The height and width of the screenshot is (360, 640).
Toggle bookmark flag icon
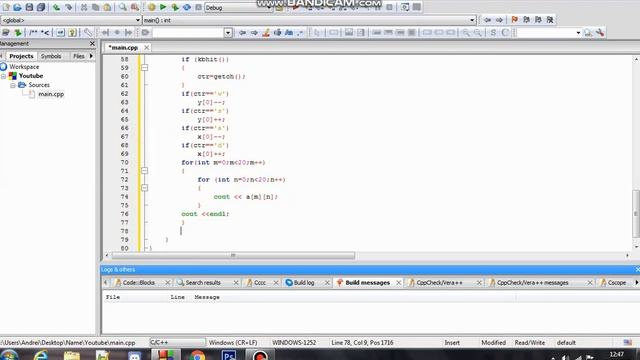click(x=514, y=20)
